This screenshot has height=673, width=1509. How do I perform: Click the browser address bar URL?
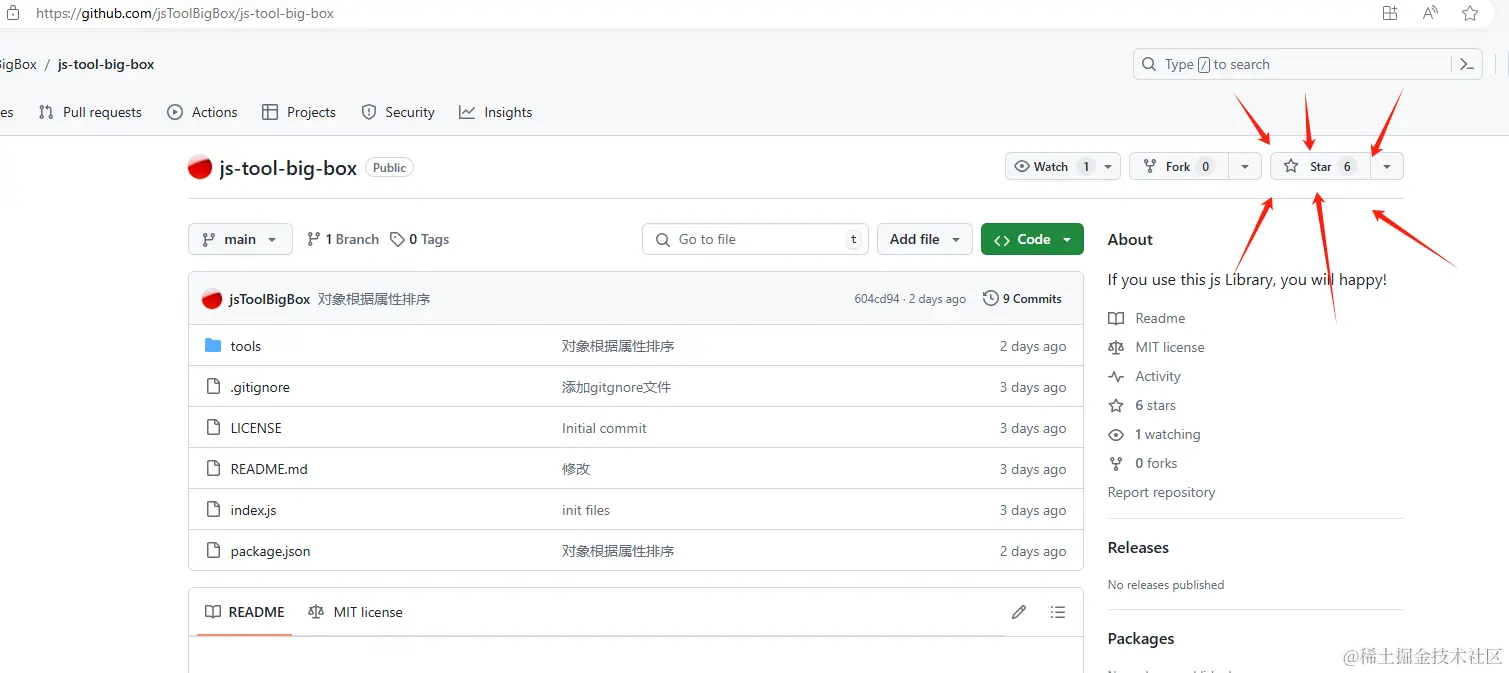pos(185,13)
